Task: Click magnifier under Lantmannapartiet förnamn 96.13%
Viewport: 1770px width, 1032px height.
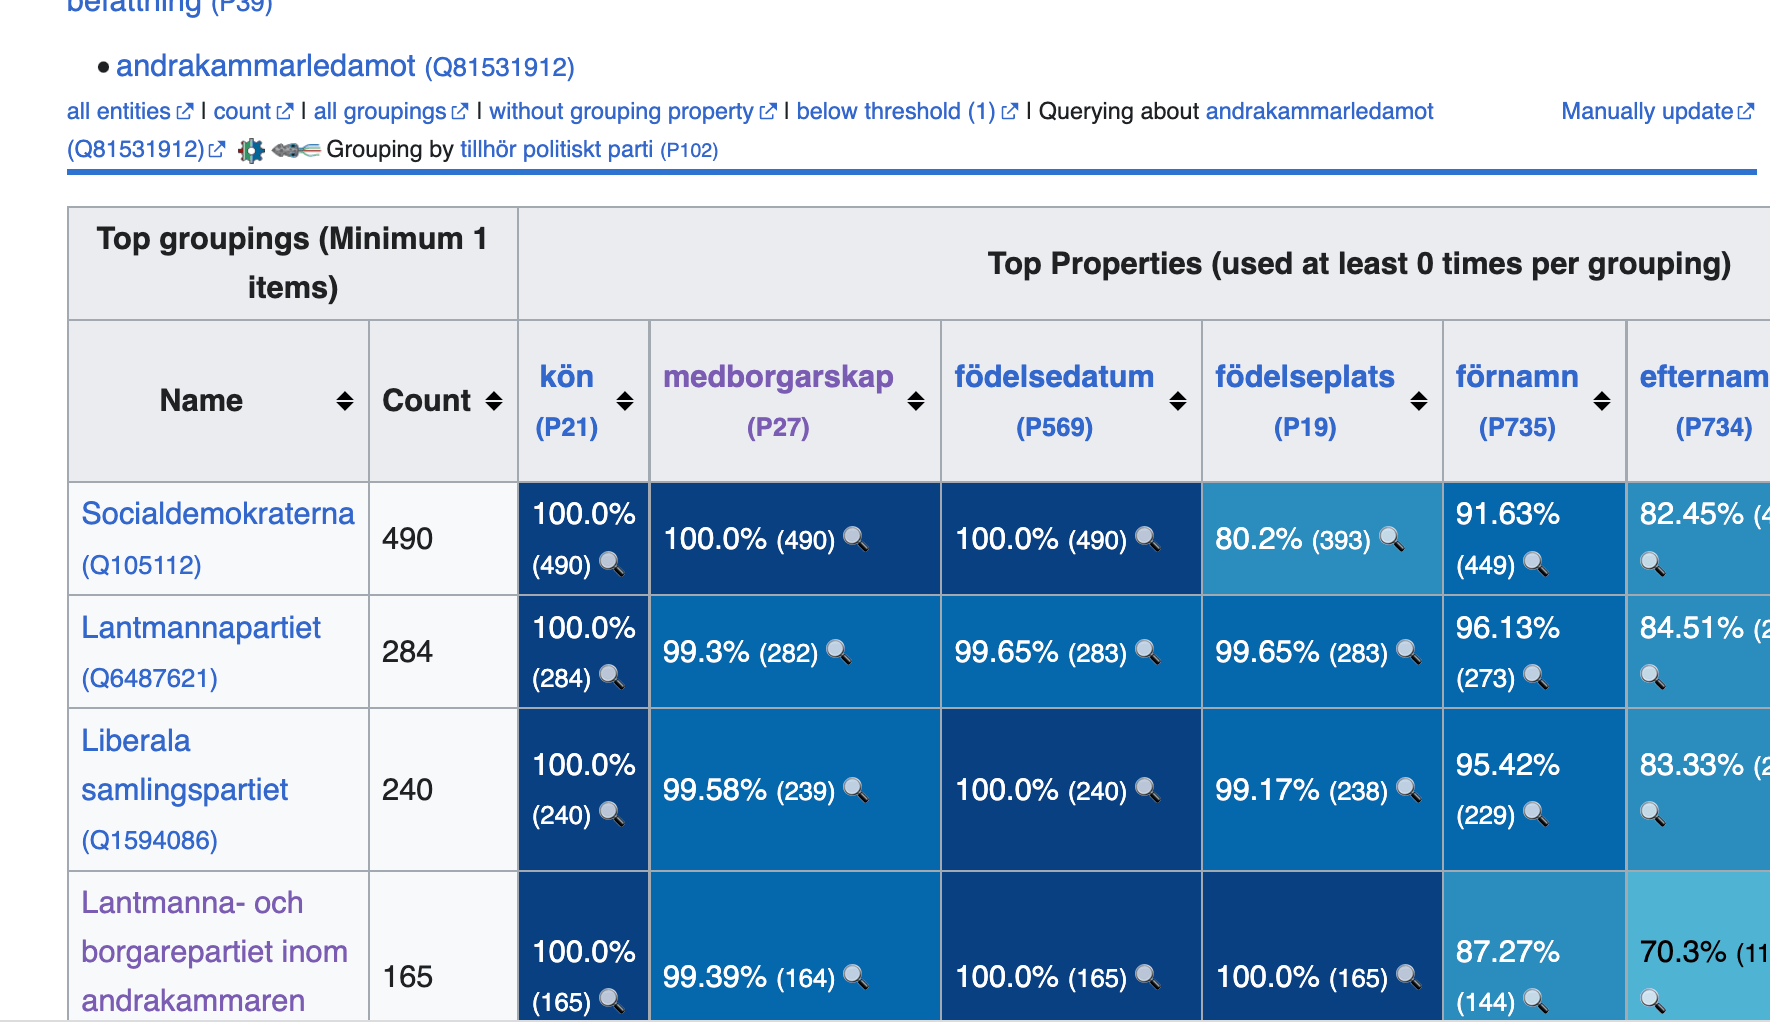Action: tap(1536, 678)
